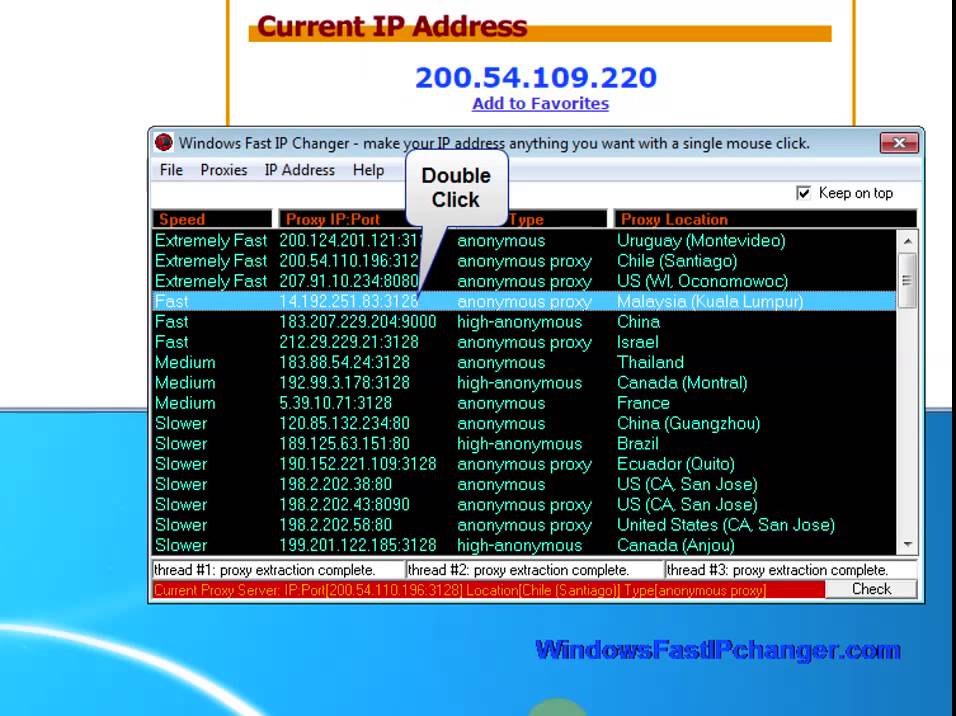The width and height of the screenshot is (956, 716).
Task: Click the scrollbar down arrow in proxy list
Action: click(908, 544)
